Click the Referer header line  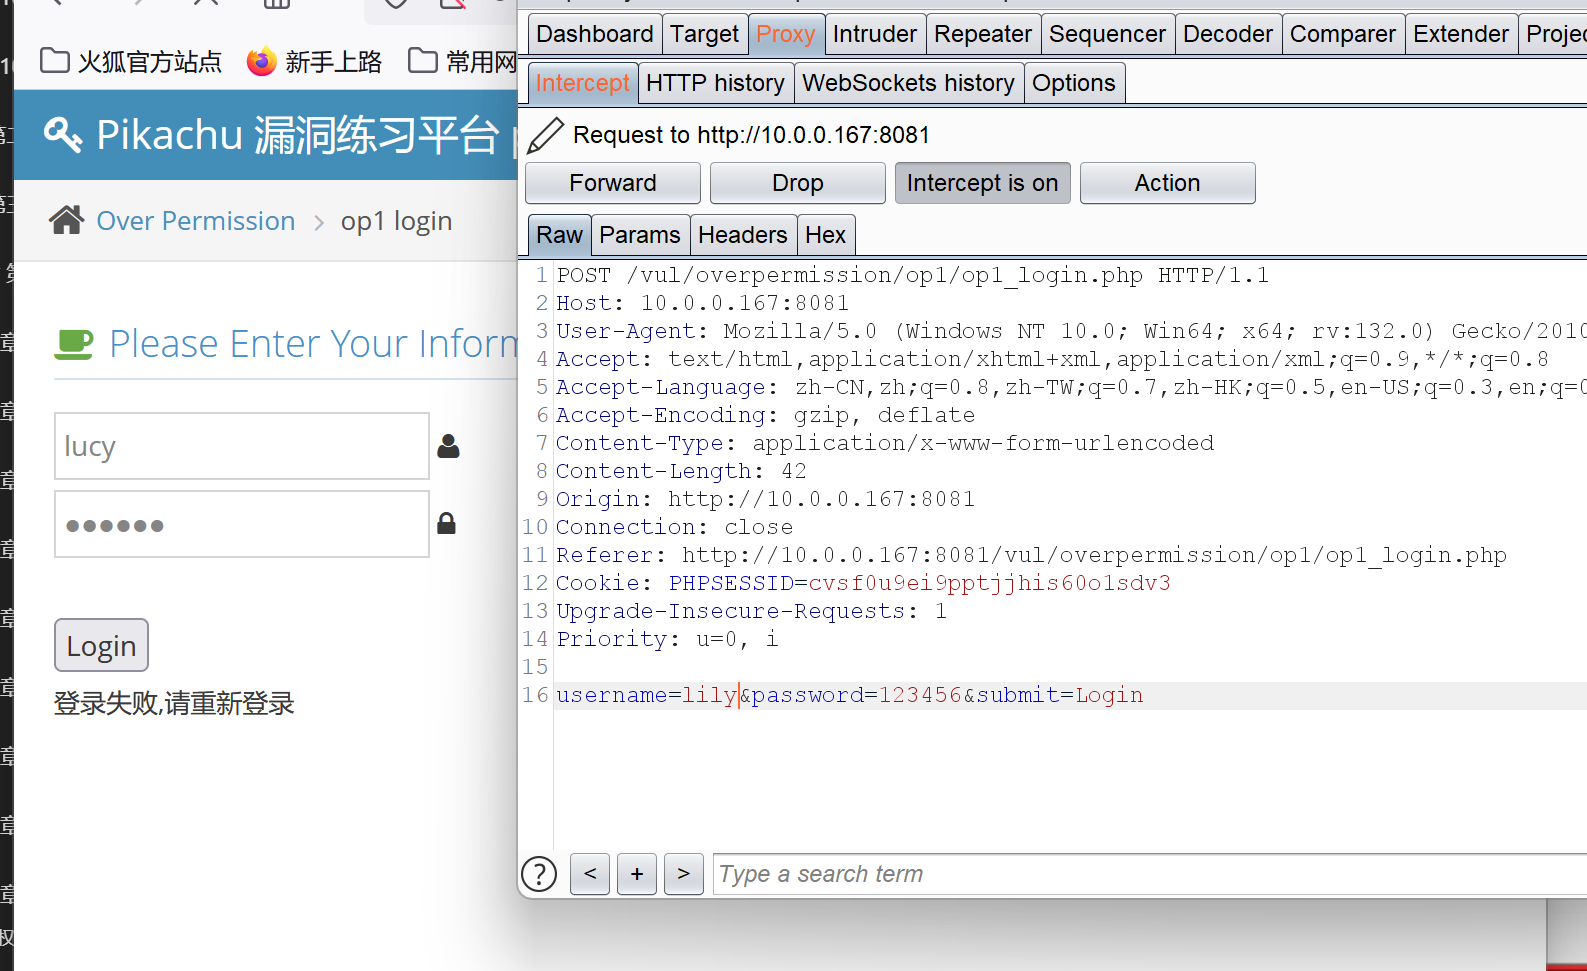1031,555
